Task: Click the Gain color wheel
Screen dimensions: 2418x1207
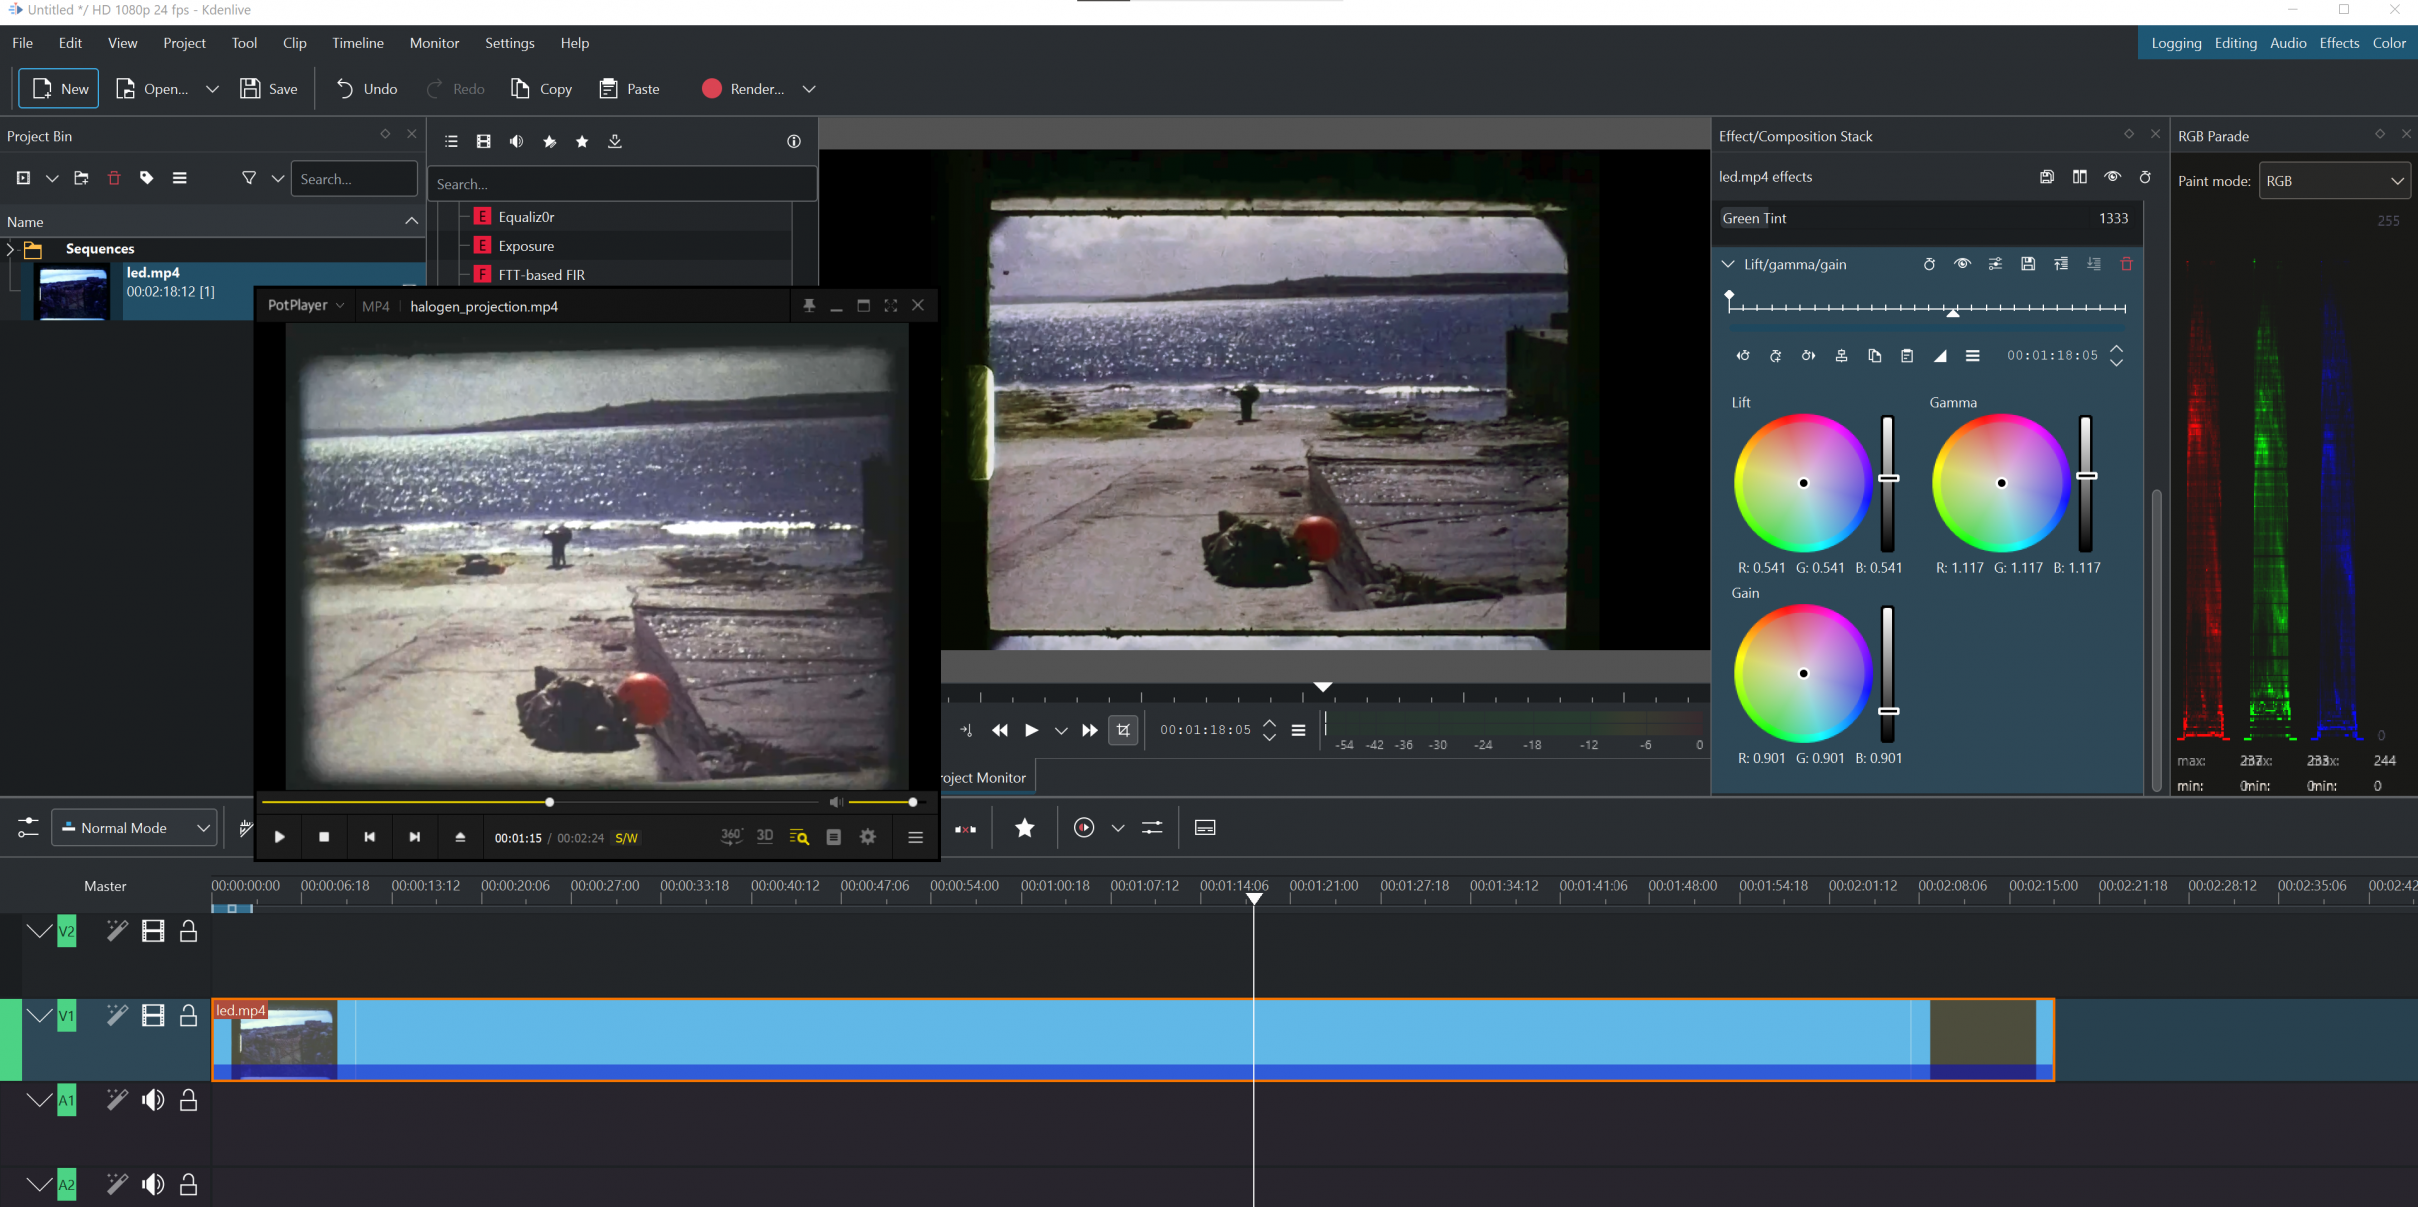Action: click(1803, 674)
